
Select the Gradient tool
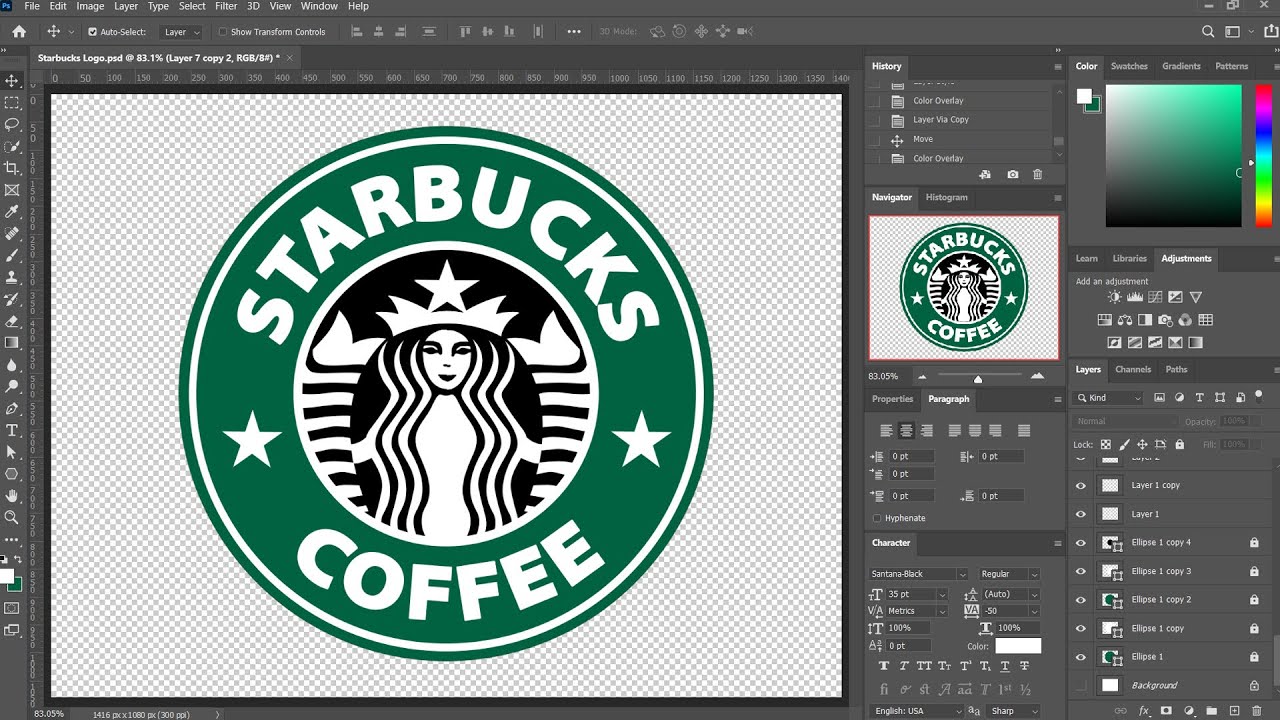(12, 343)
